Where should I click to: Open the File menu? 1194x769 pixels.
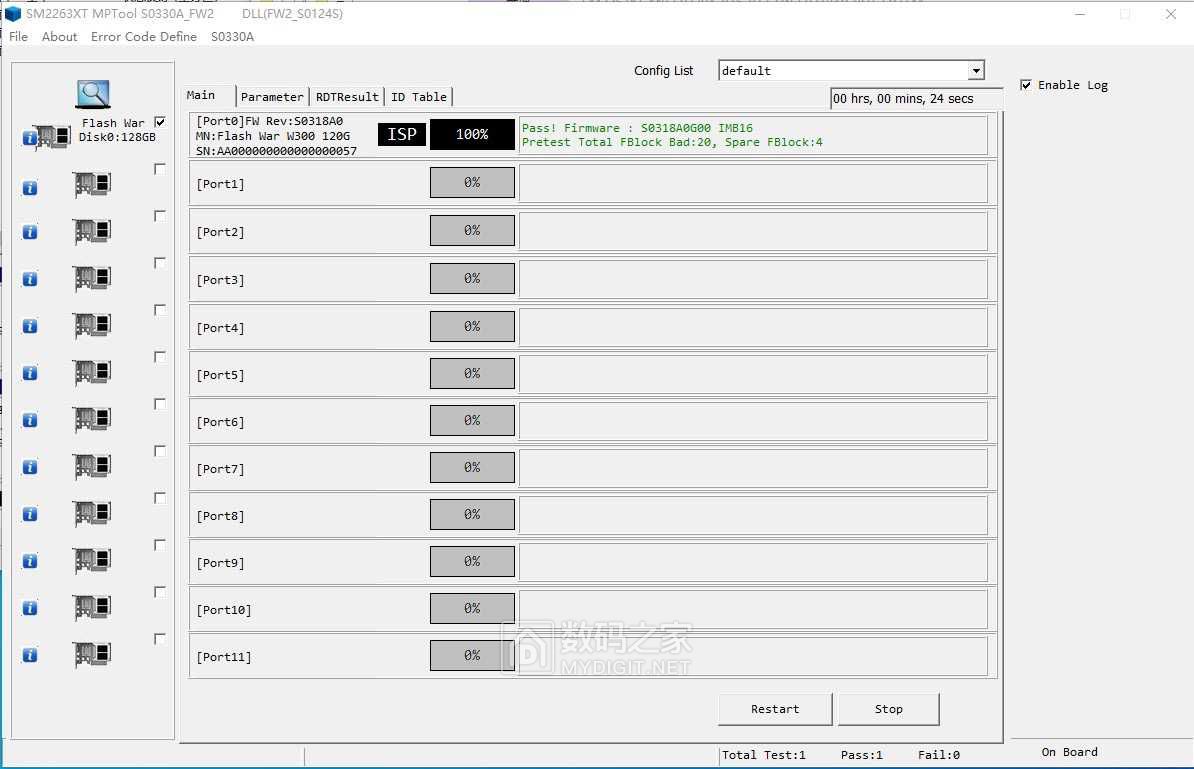coord(18,36)
